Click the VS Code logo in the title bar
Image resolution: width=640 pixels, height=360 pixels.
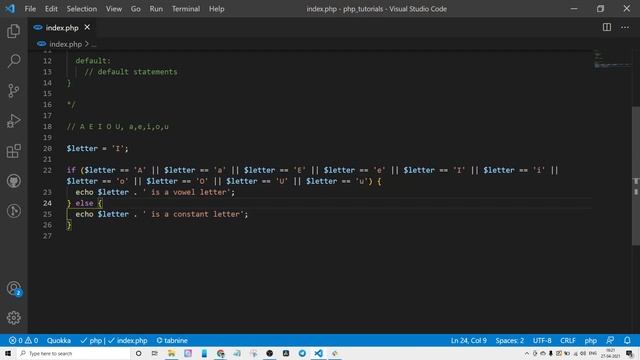point(10,9)
